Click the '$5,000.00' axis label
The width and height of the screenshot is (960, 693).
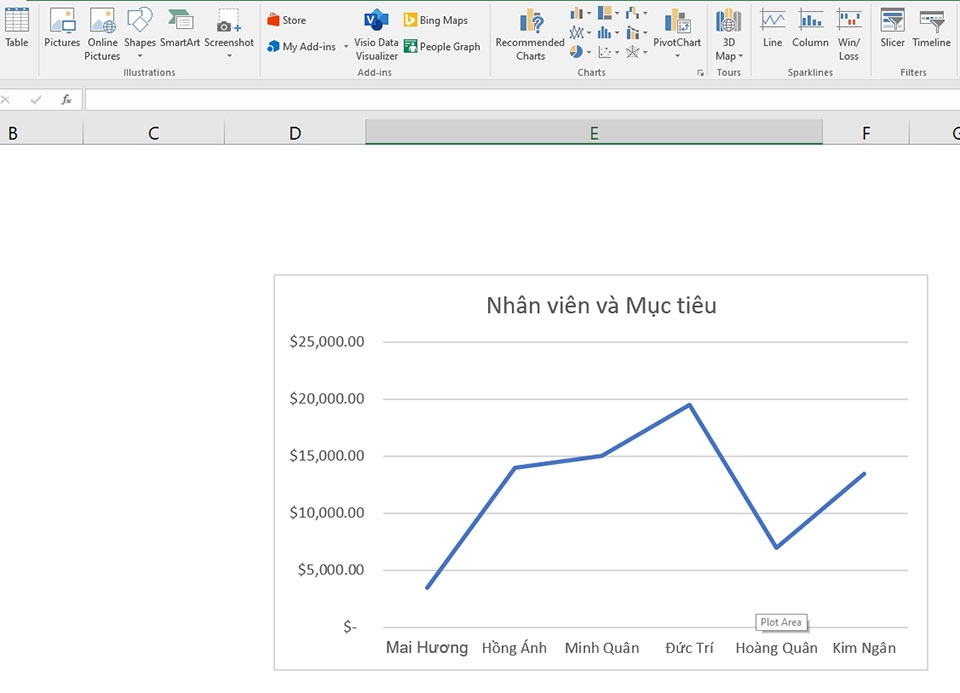click(x=331, y=570)
